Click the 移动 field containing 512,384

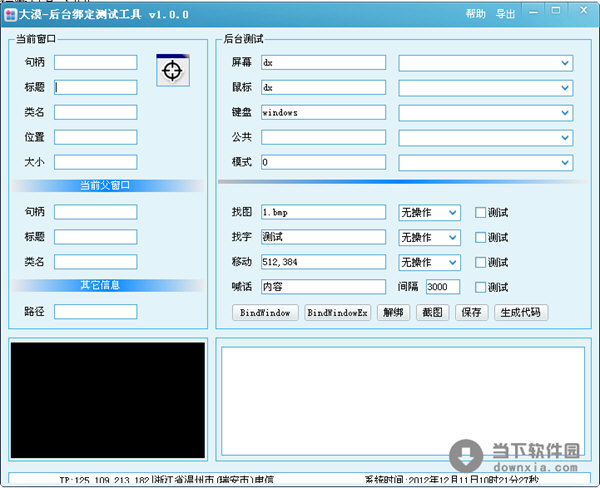(323, 262)
